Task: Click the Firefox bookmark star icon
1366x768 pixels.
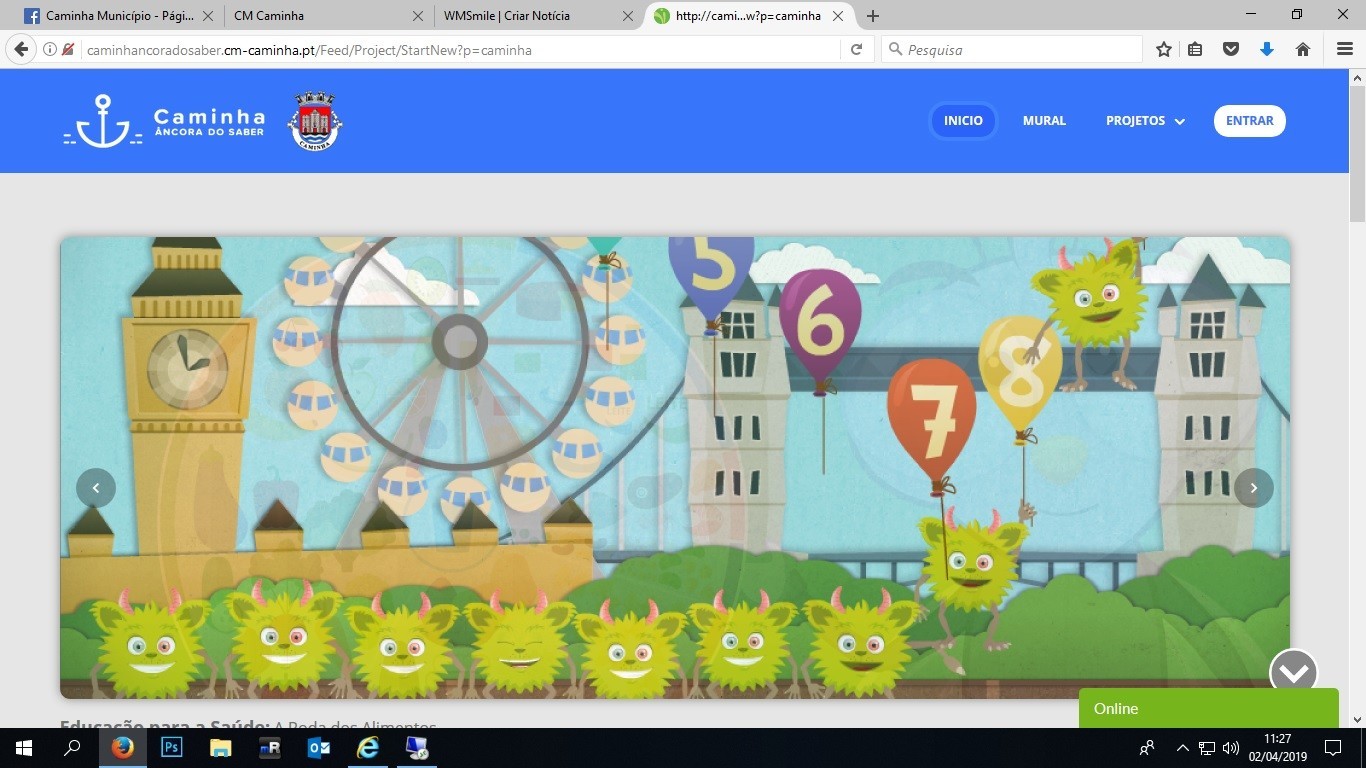Action: (x=1164, y=49)
